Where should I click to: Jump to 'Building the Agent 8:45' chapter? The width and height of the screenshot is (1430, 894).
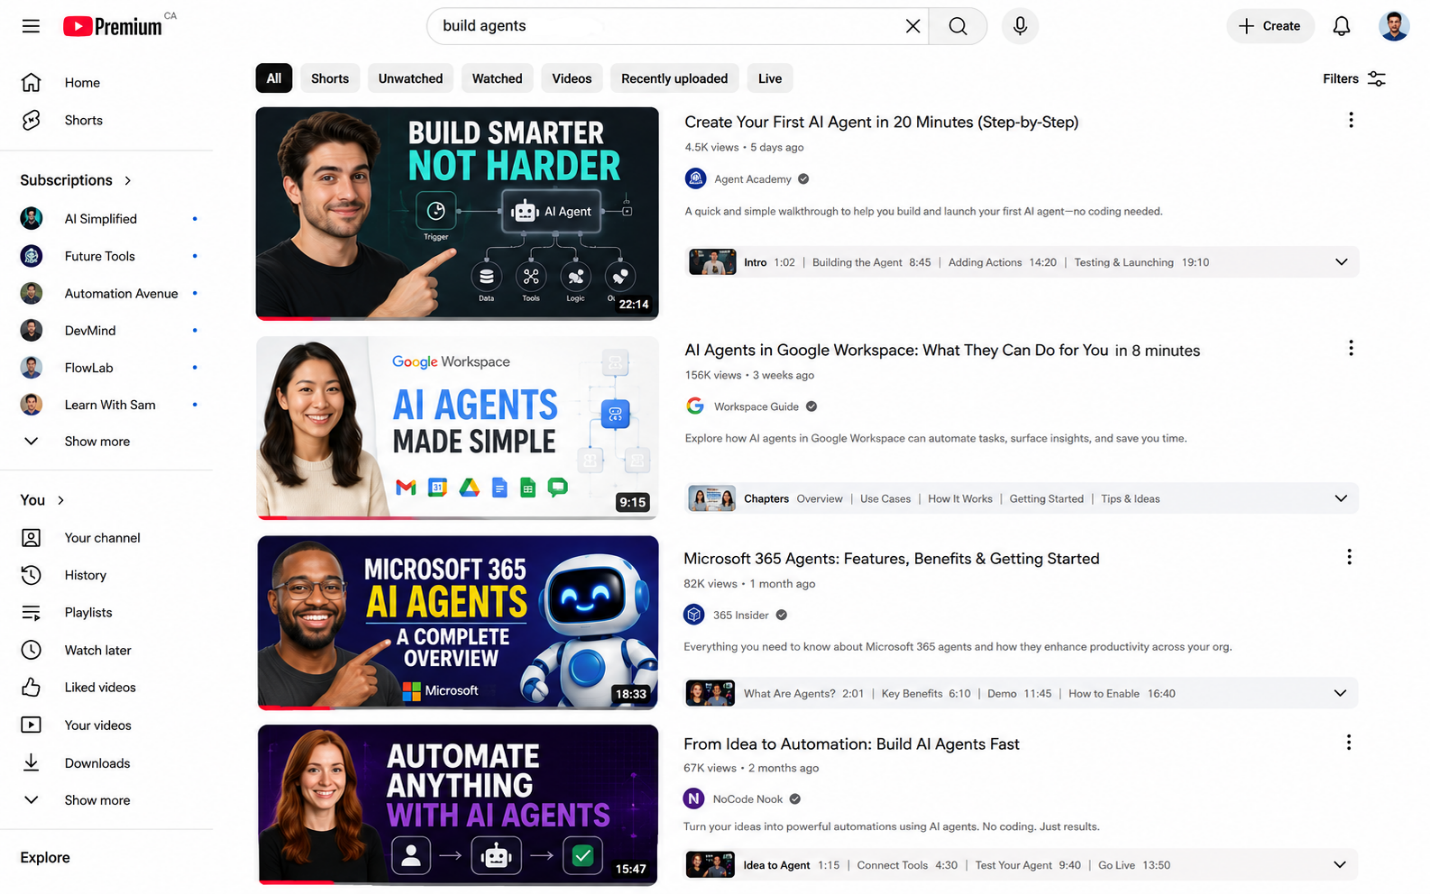[871, 263]
